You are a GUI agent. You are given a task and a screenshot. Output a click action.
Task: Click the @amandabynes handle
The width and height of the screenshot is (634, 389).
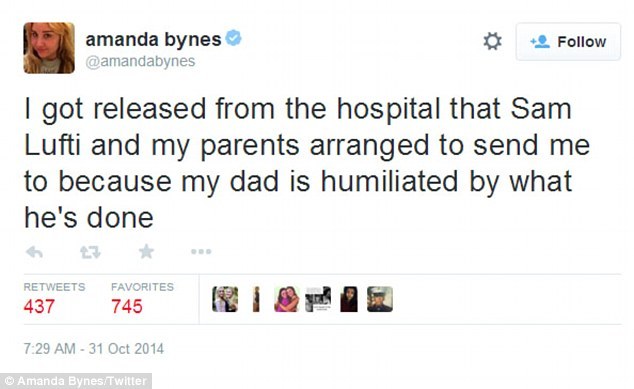(140, 61)
